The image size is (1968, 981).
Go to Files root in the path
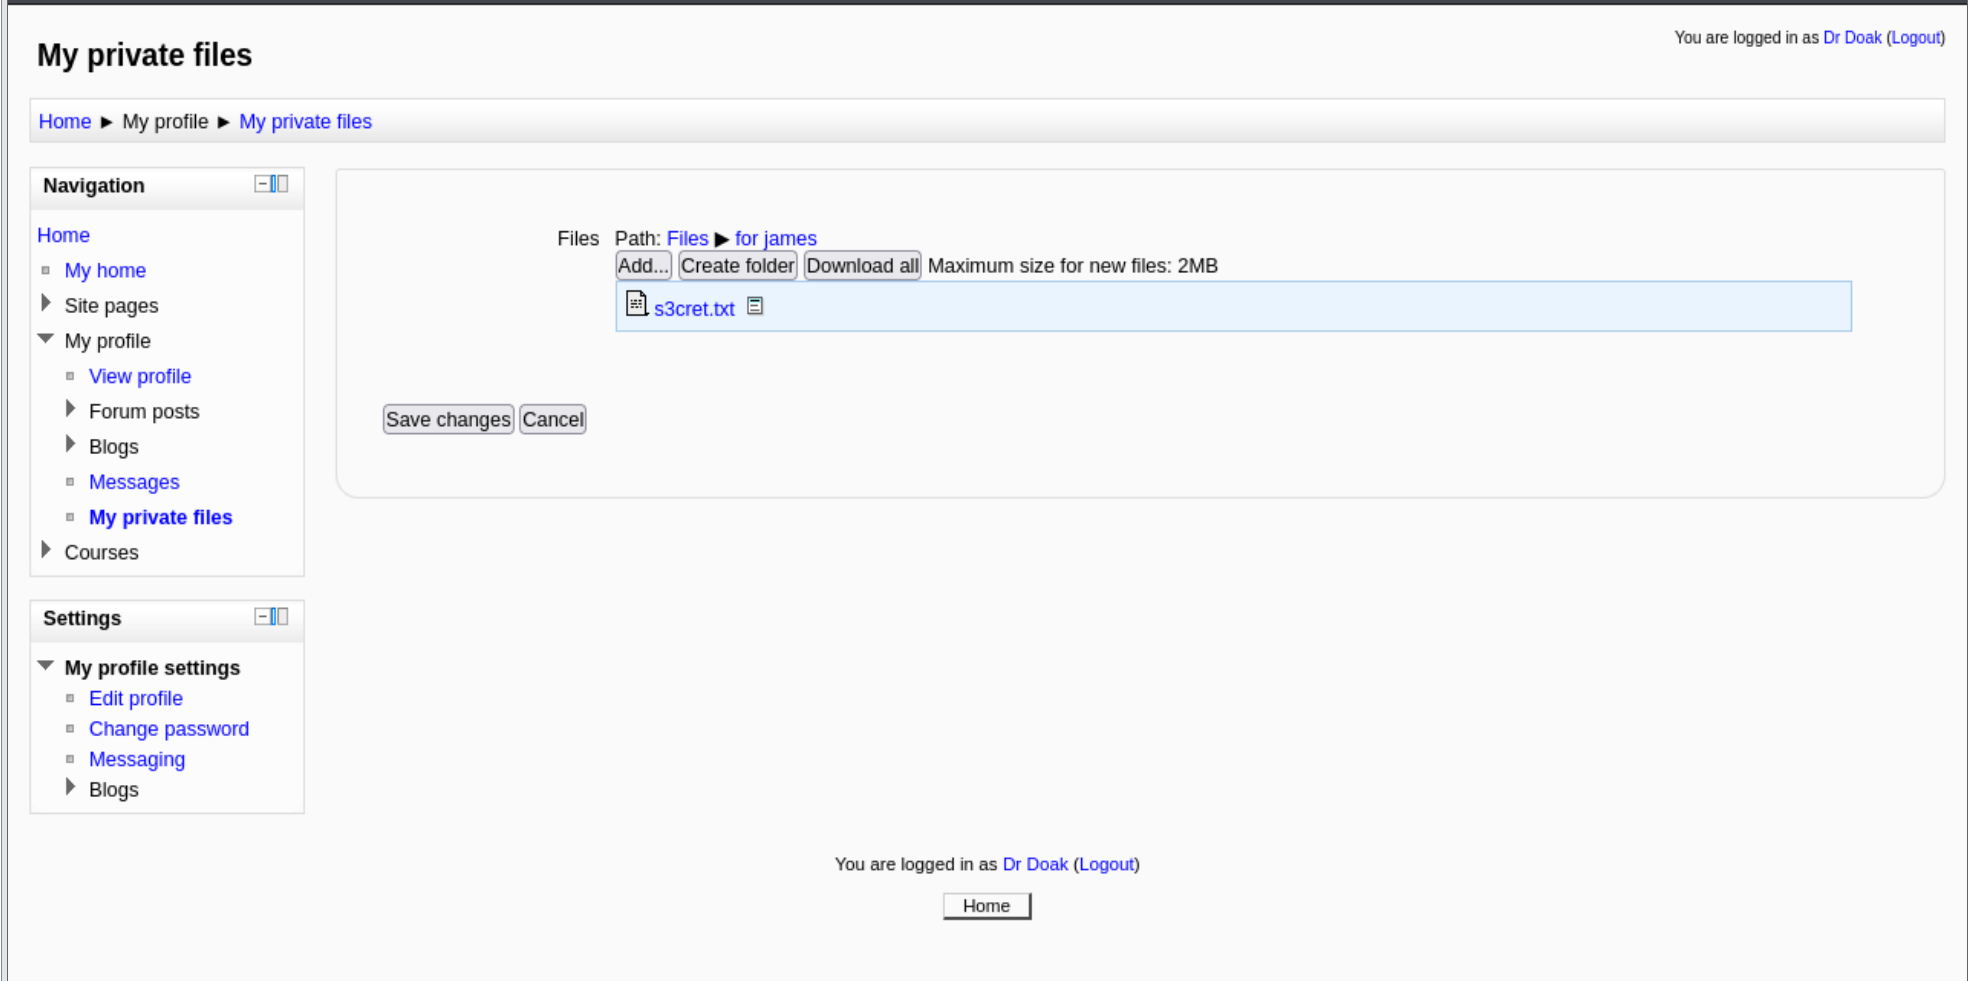(x=687, y=239)
